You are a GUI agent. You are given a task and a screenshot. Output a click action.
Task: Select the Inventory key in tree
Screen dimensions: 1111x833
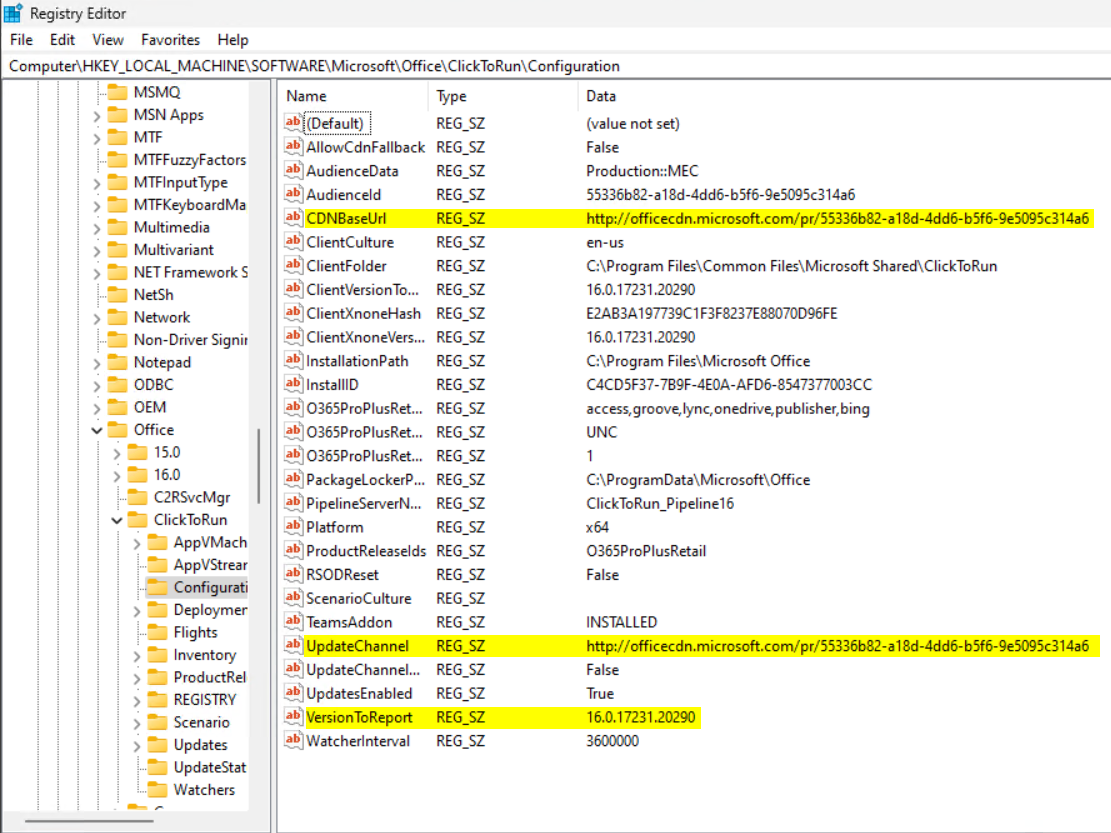(204, 655)
